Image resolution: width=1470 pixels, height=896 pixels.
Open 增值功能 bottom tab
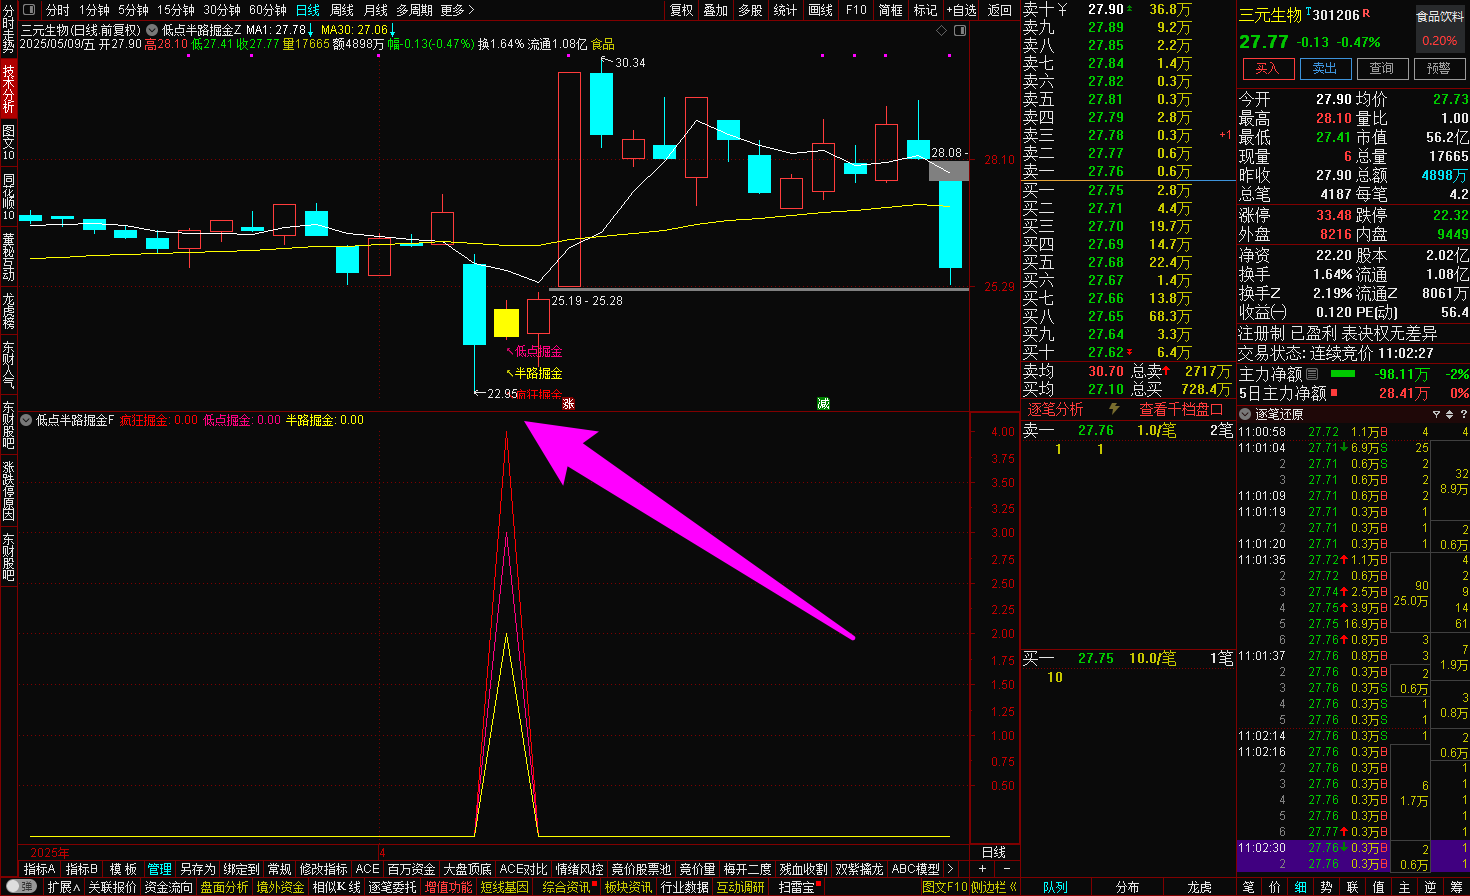pos(448,887)
